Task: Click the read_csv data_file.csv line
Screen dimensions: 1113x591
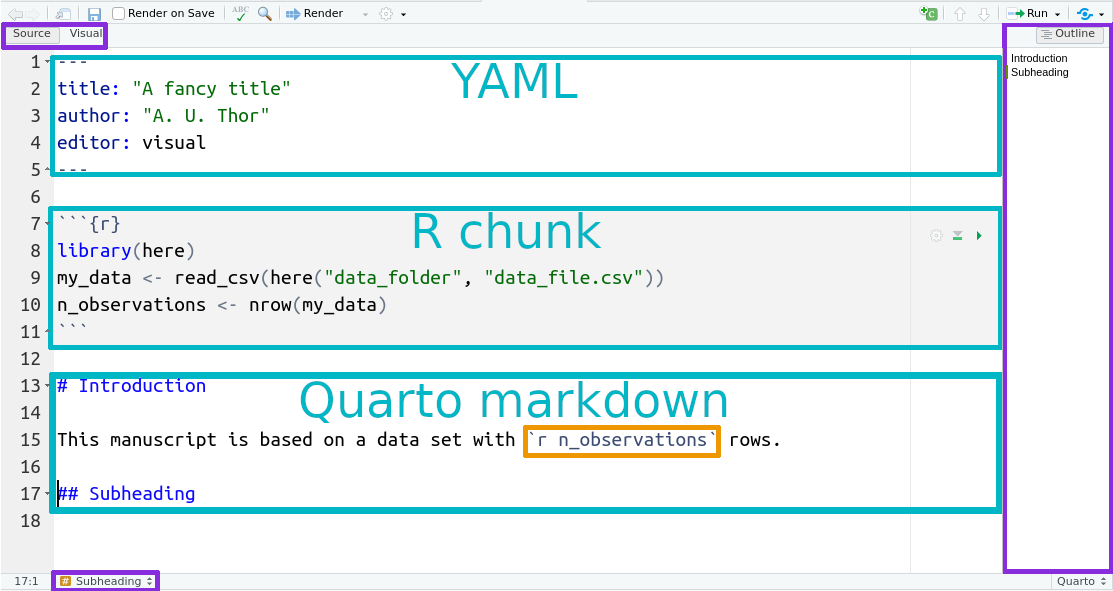Action: pos(361,277)
